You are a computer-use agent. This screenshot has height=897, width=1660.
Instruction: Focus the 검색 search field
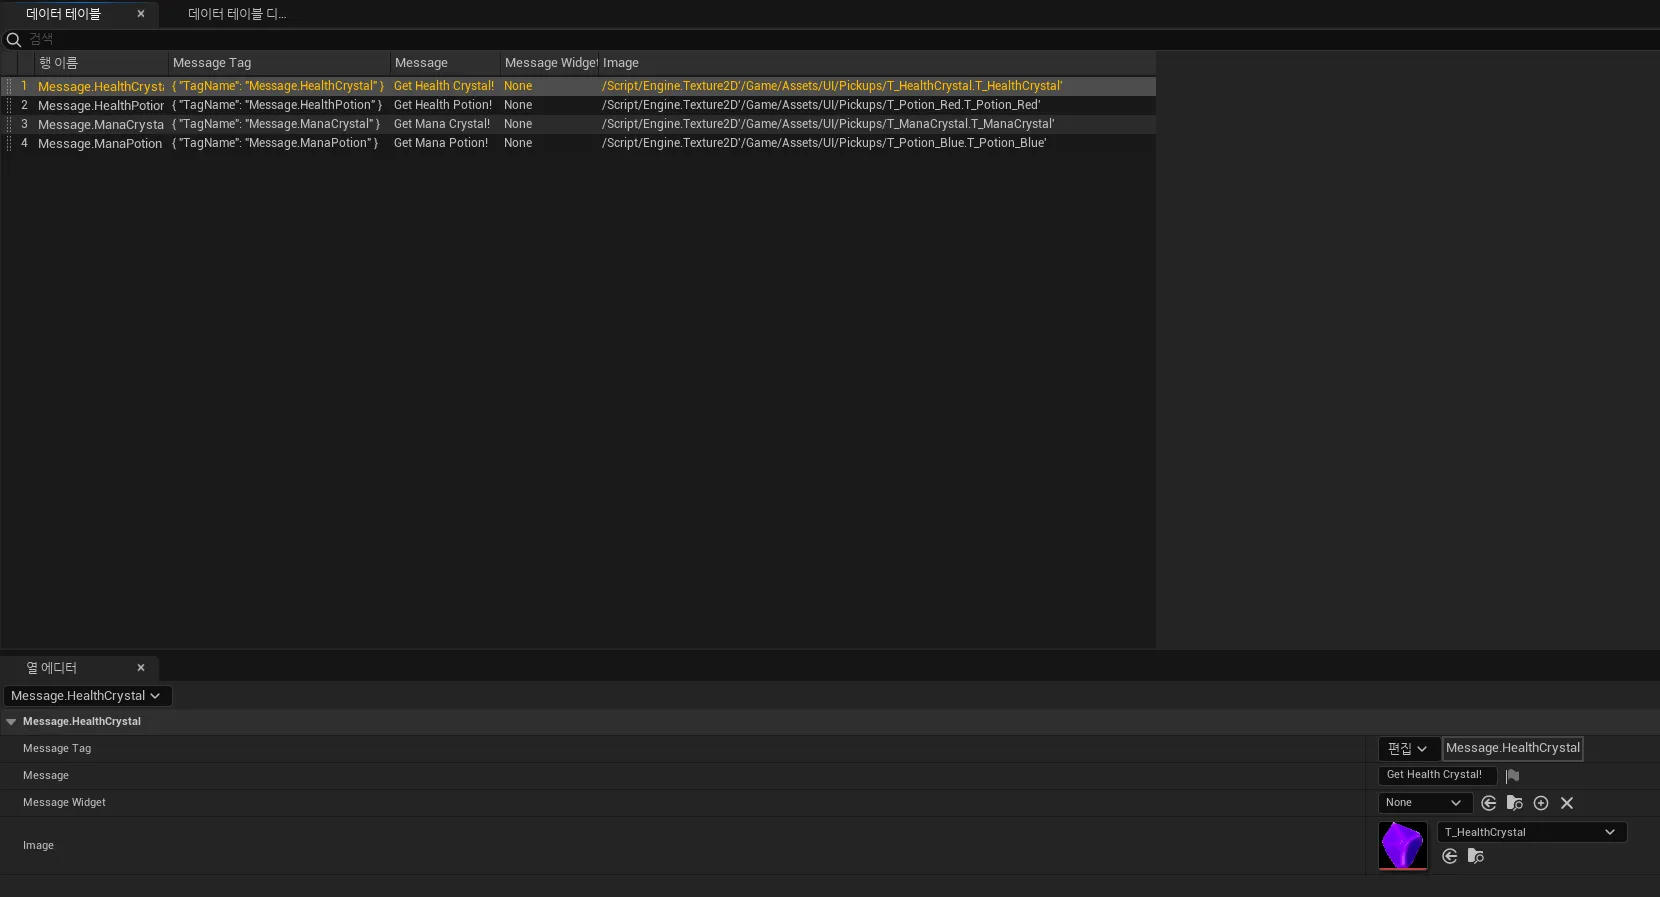[x=840, y=39]
